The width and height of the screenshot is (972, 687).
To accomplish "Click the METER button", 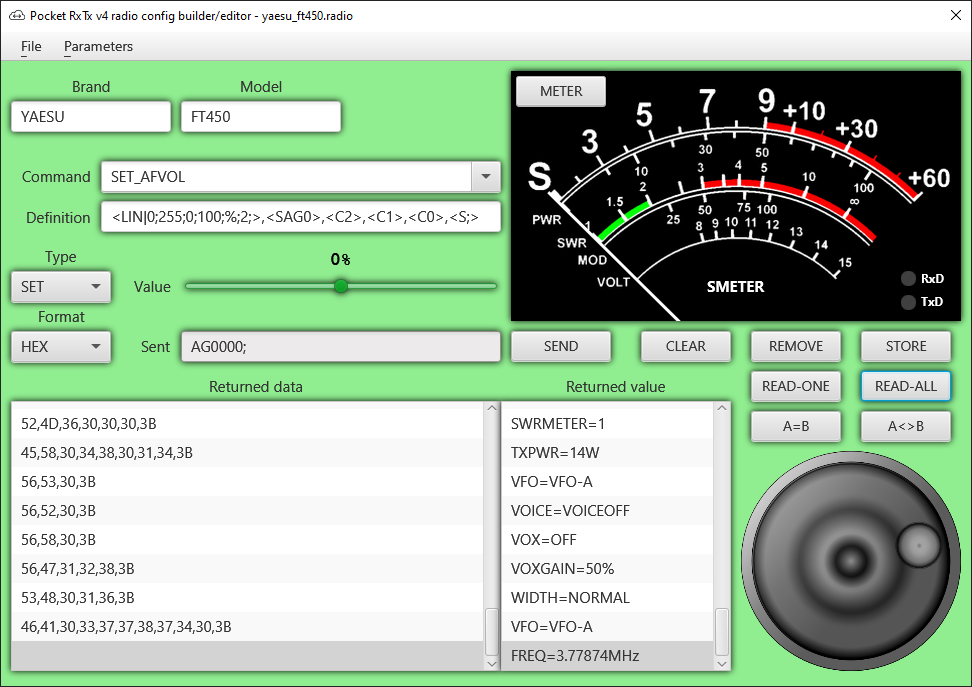I will [x=560, y=91].
